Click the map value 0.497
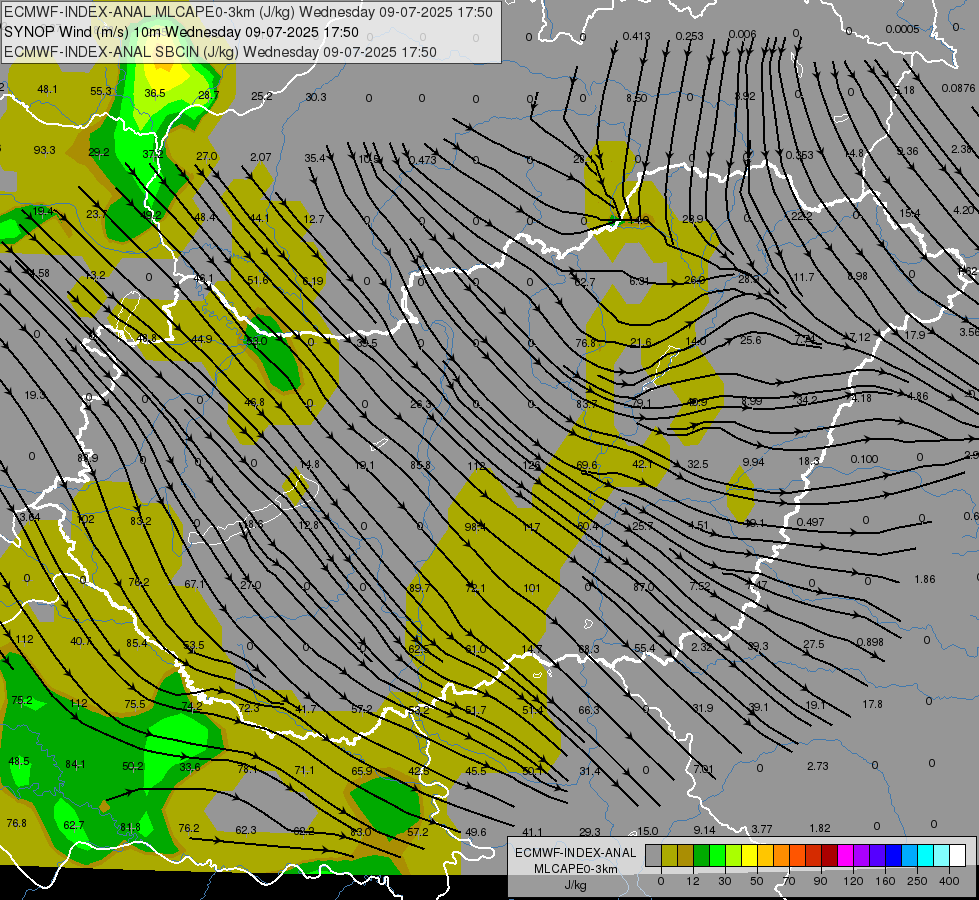Image resolution: width=979 pixels, height=900 pixels. (x=810, y=522)
